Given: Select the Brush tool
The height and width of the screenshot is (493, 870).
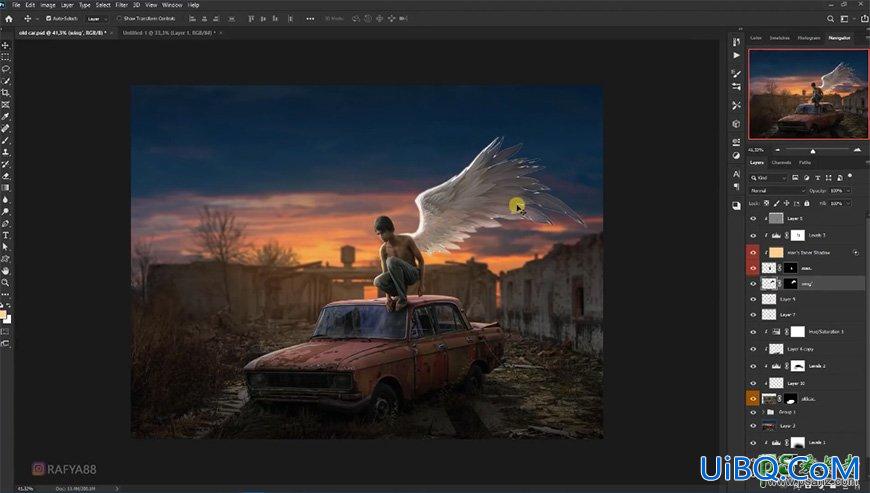Looking at the screenshot, I should [6, 140].
